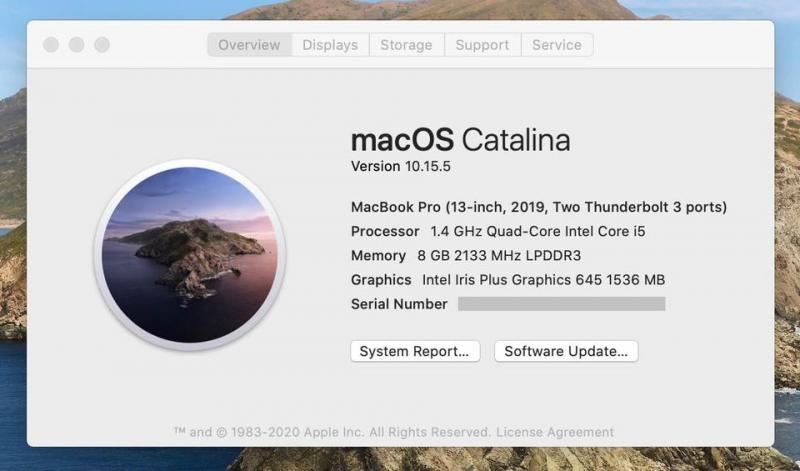Viewport: 800px width, 471px height.
Task: Click the Graphics label
Action: click(x=381, y=280)
